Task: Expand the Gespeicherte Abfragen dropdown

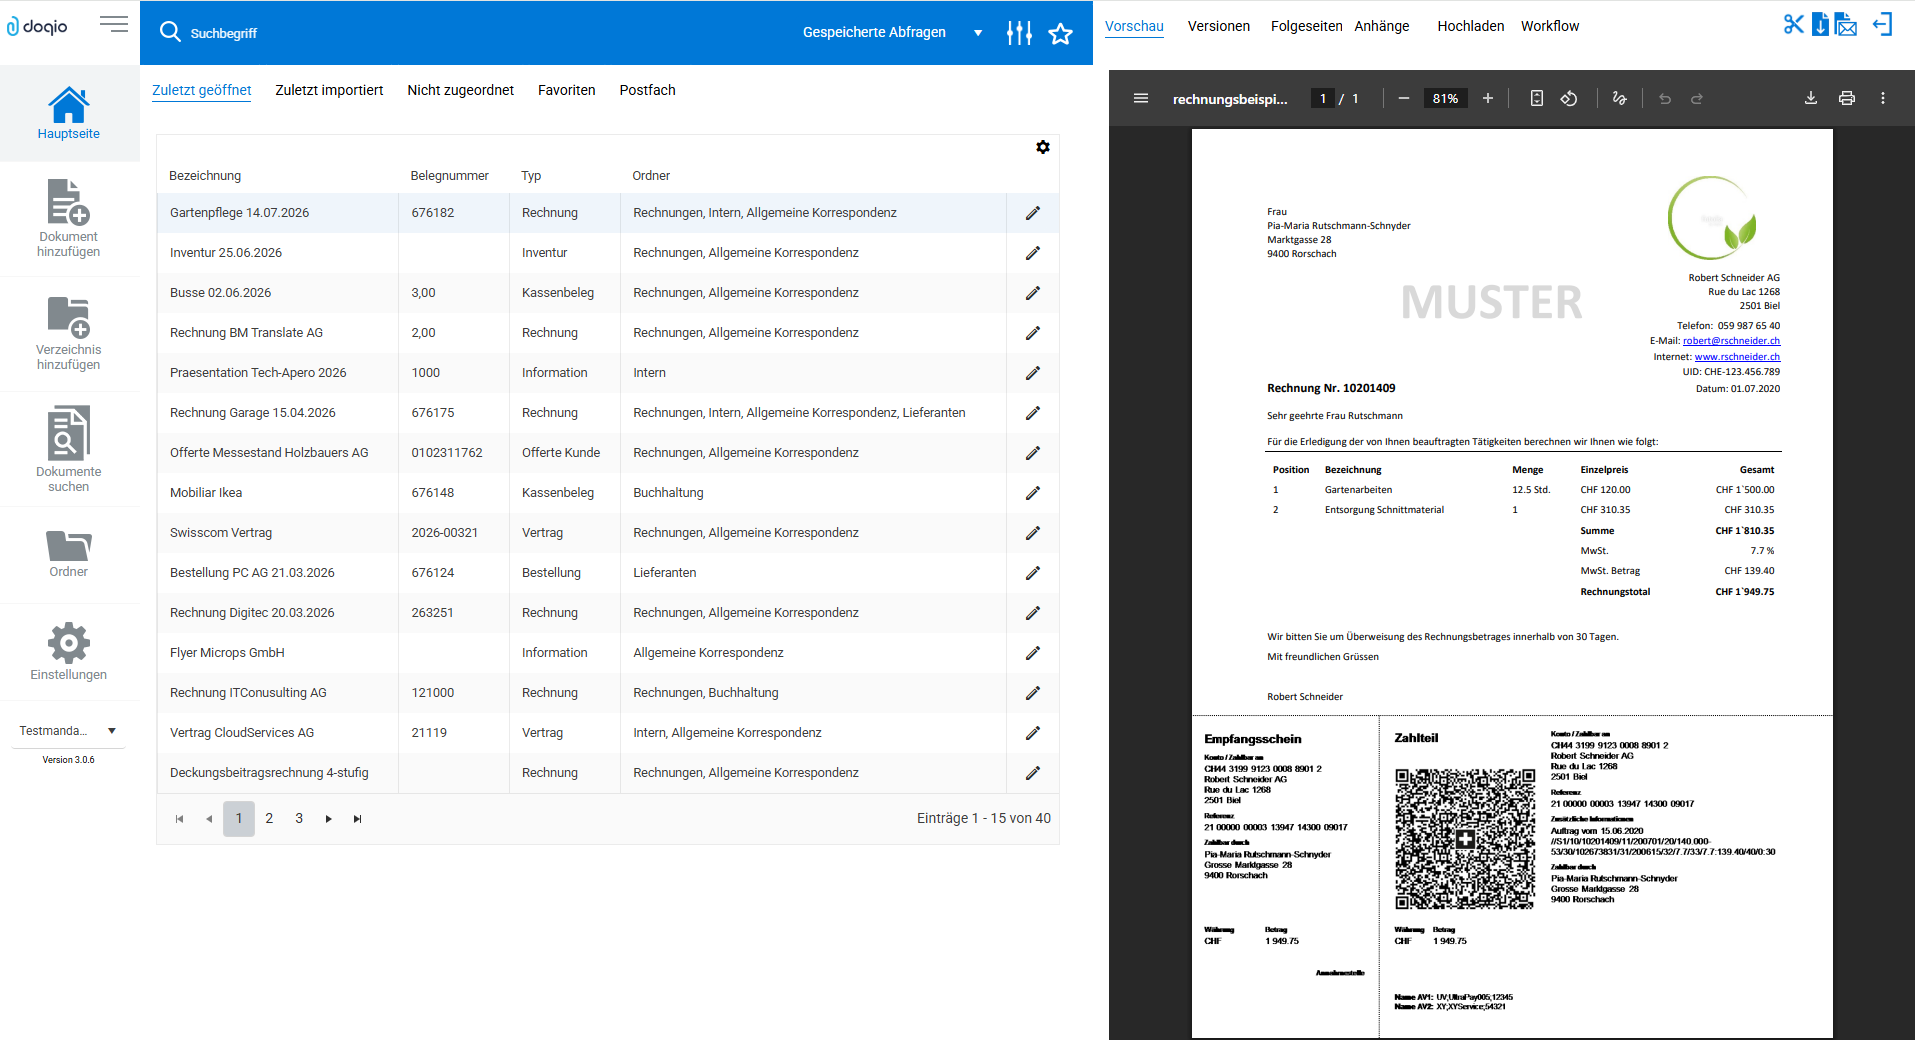Action: pos(977,33)
